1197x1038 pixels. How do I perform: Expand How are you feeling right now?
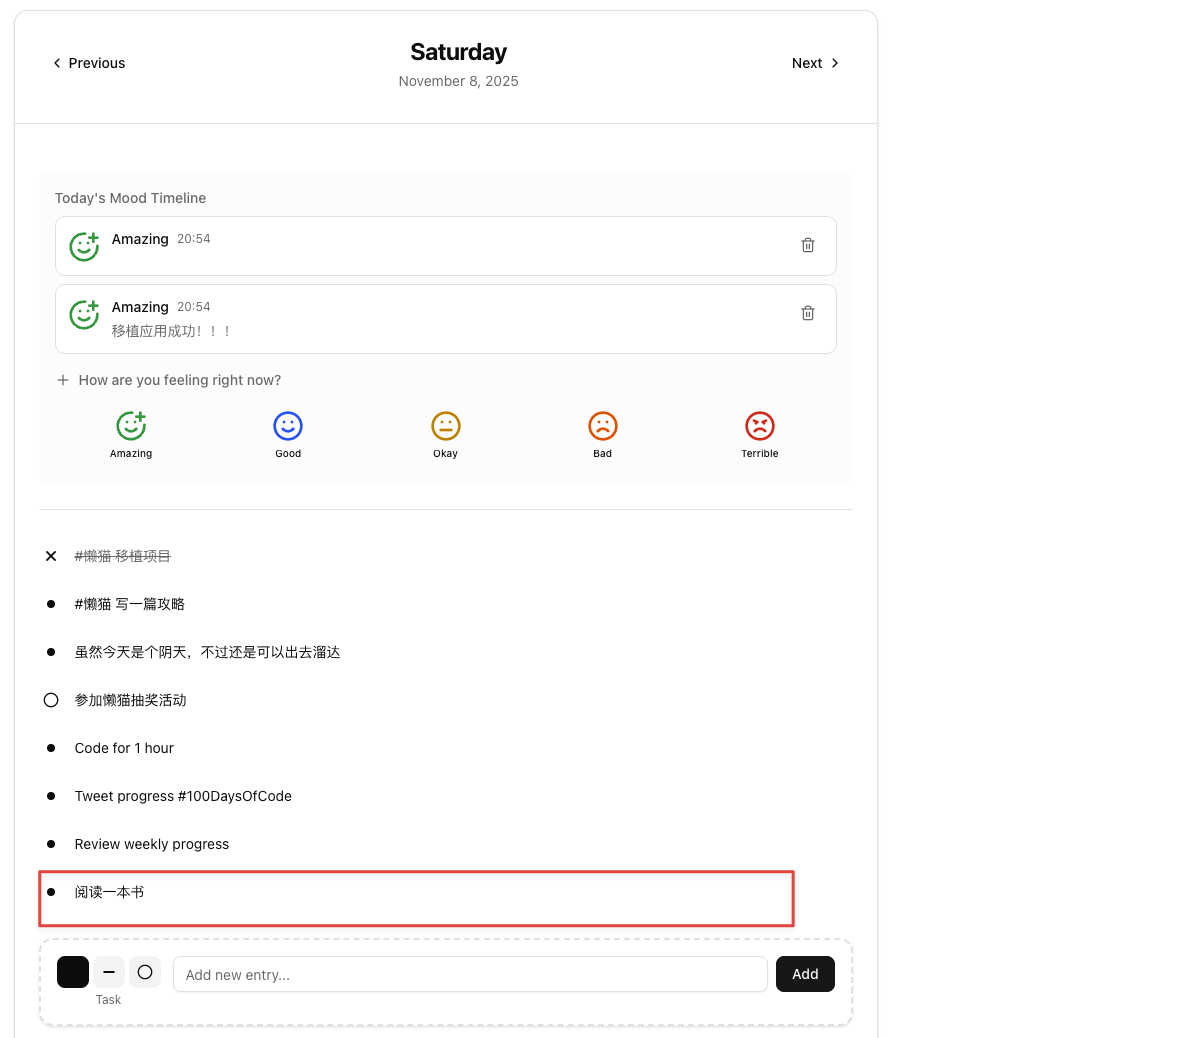click(169, 380)
